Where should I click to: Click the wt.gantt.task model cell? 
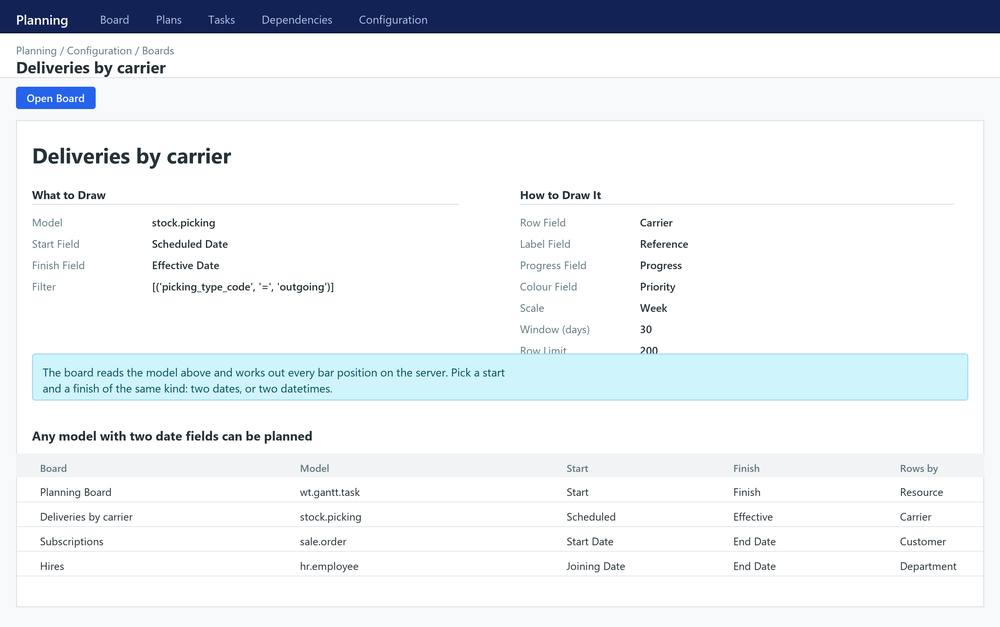330,492
